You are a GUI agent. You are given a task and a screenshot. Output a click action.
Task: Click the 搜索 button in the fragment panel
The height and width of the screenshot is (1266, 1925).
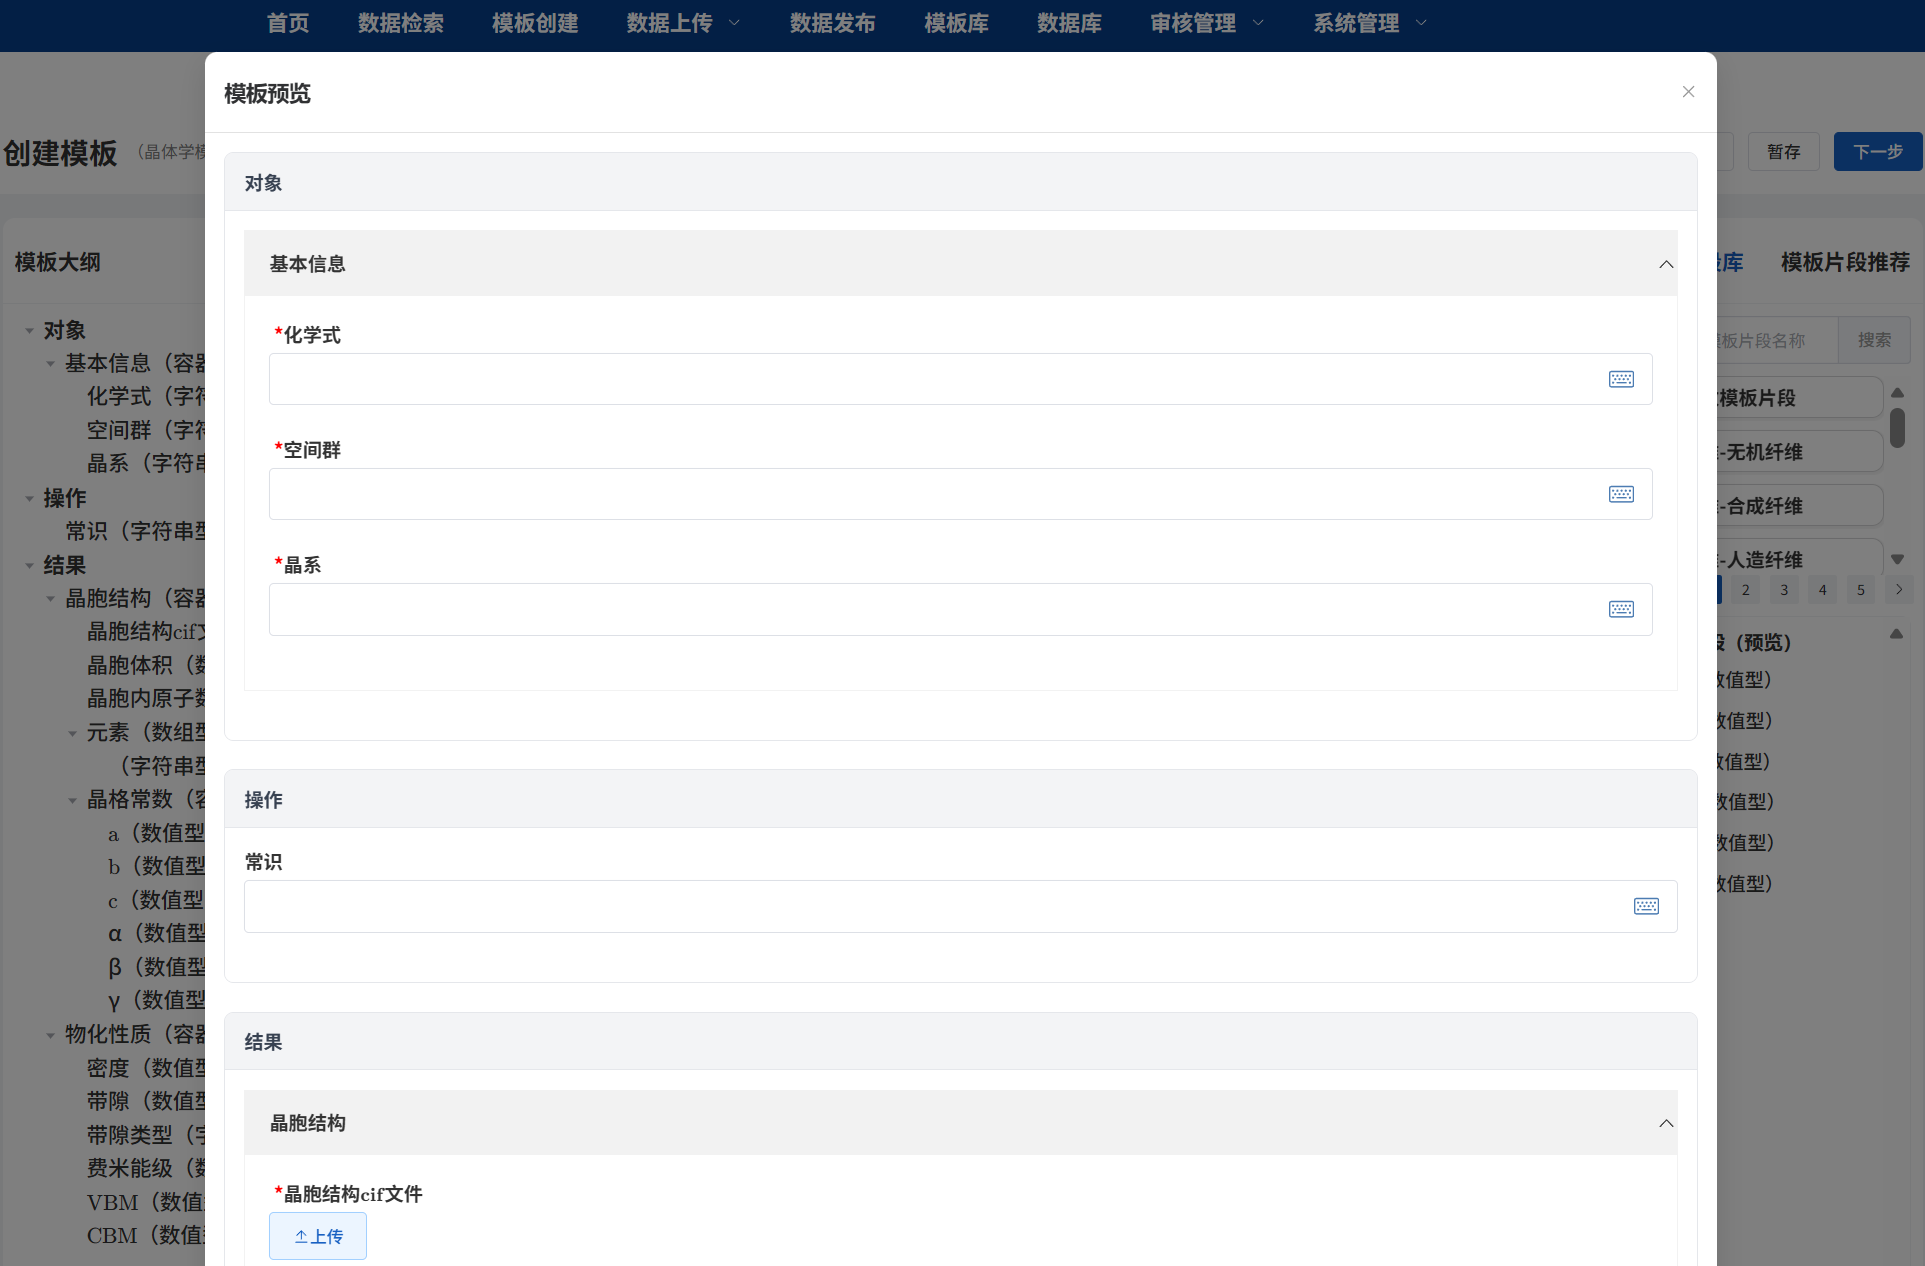(x=1873, y=340)
